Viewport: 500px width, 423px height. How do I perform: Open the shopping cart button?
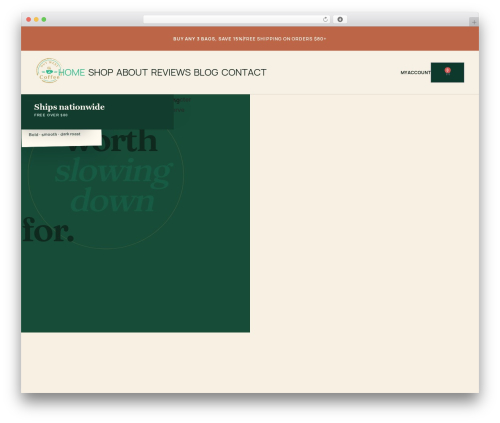tap(447, 72)
